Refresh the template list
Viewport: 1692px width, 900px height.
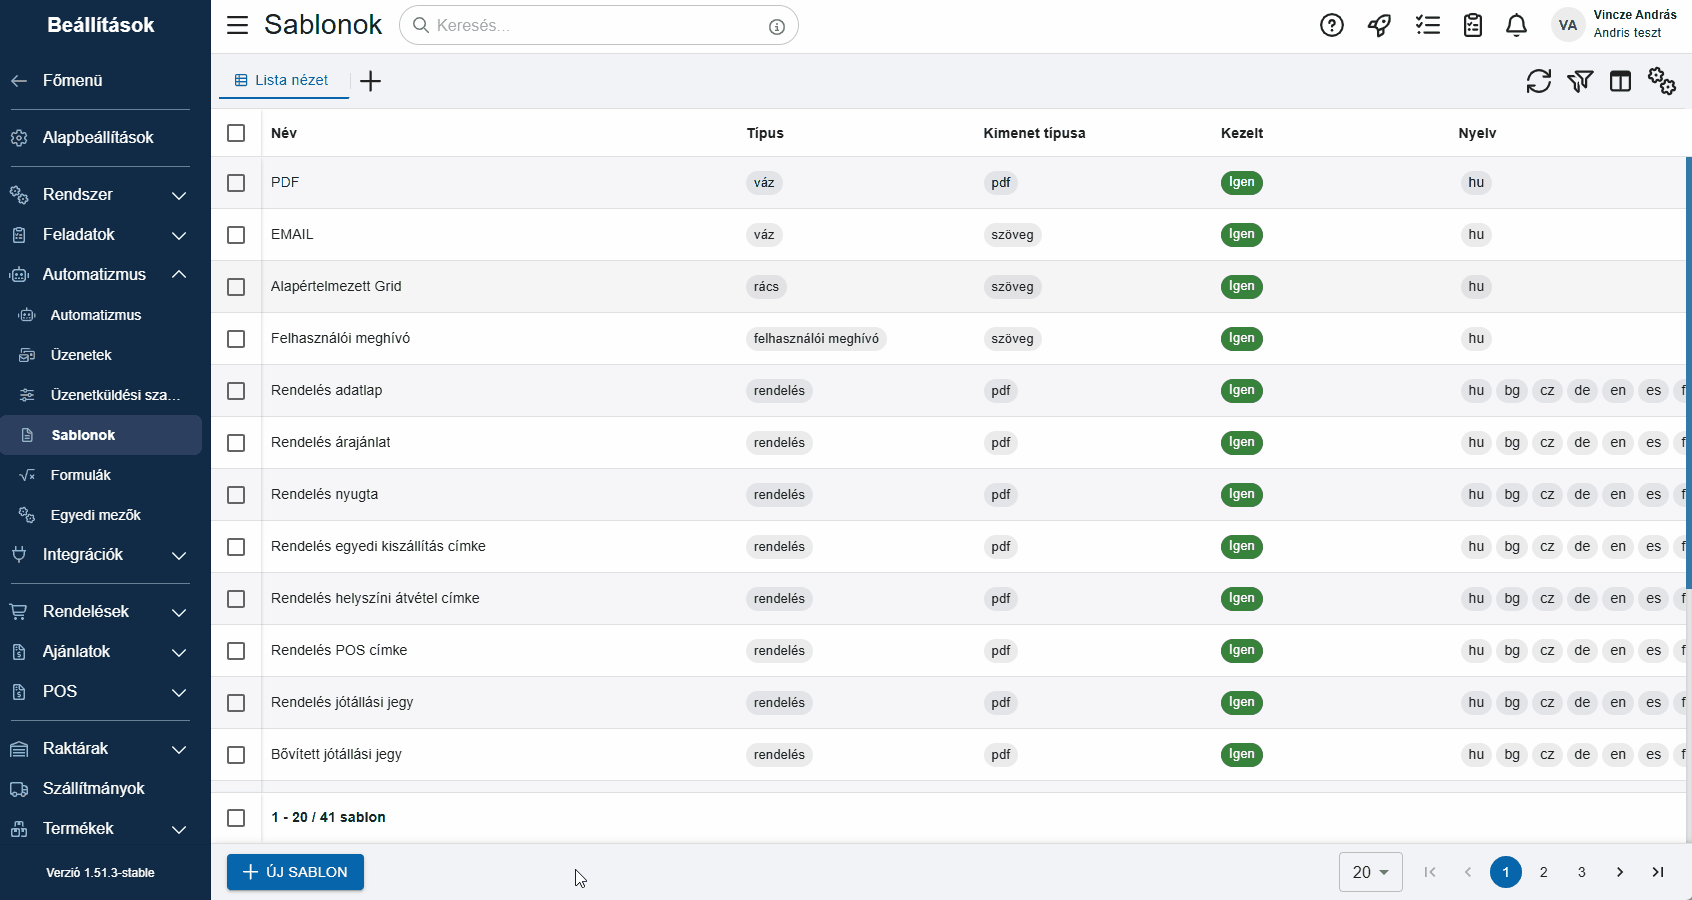point(1538,81)
